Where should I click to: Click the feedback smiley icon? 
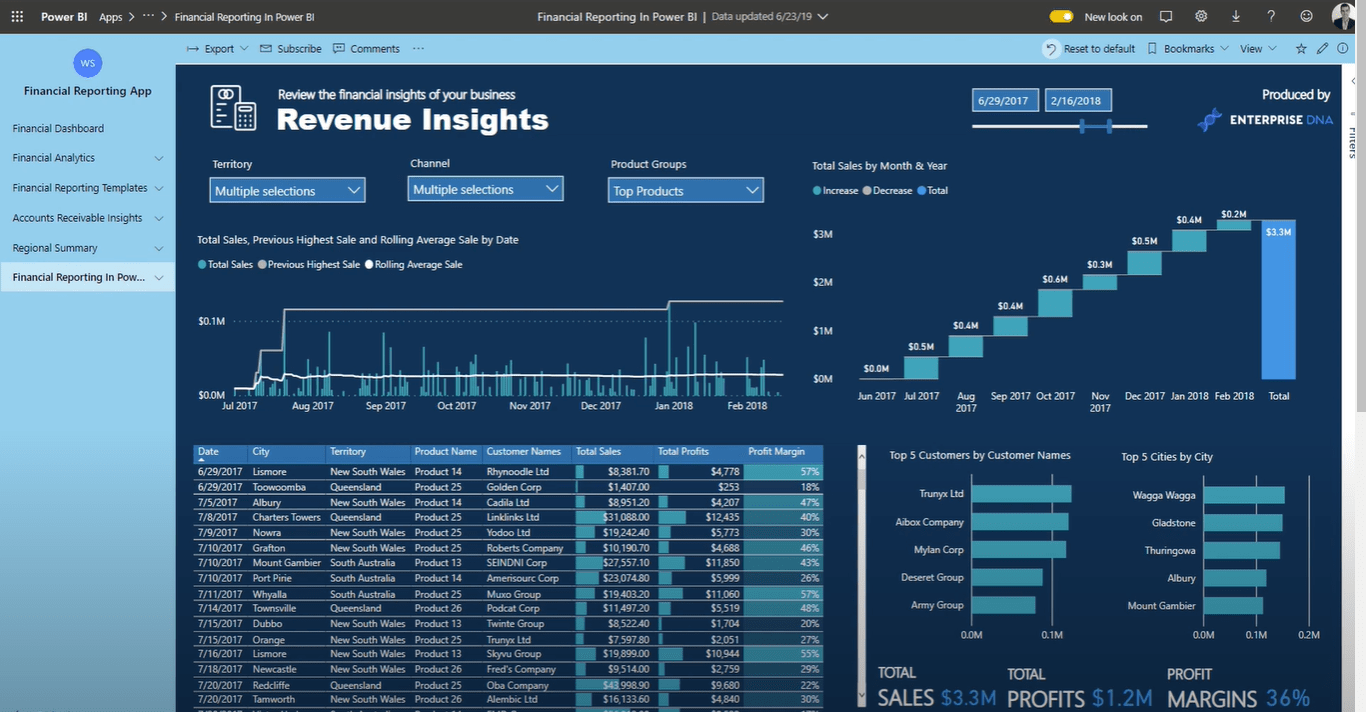[x=1306, y=17]
